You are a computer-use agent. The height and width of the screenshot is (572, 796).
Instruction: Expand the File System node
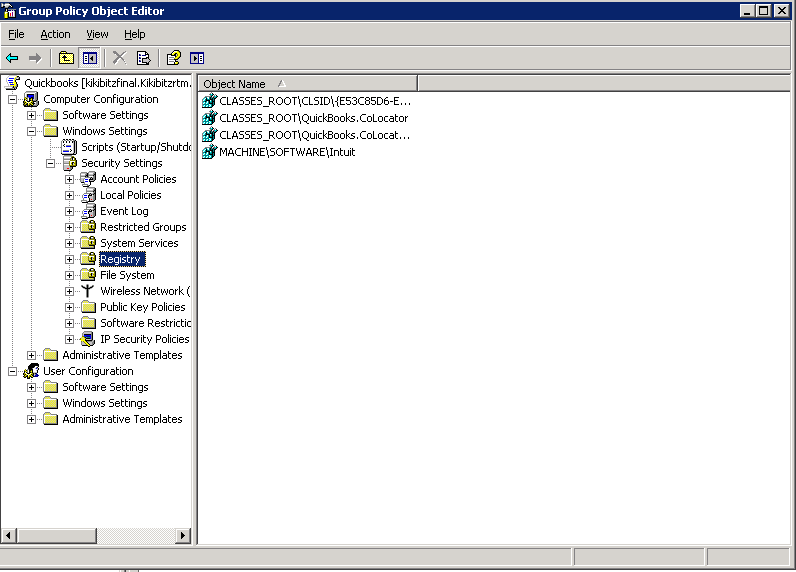pyautogui.click(x=70, y=275)
